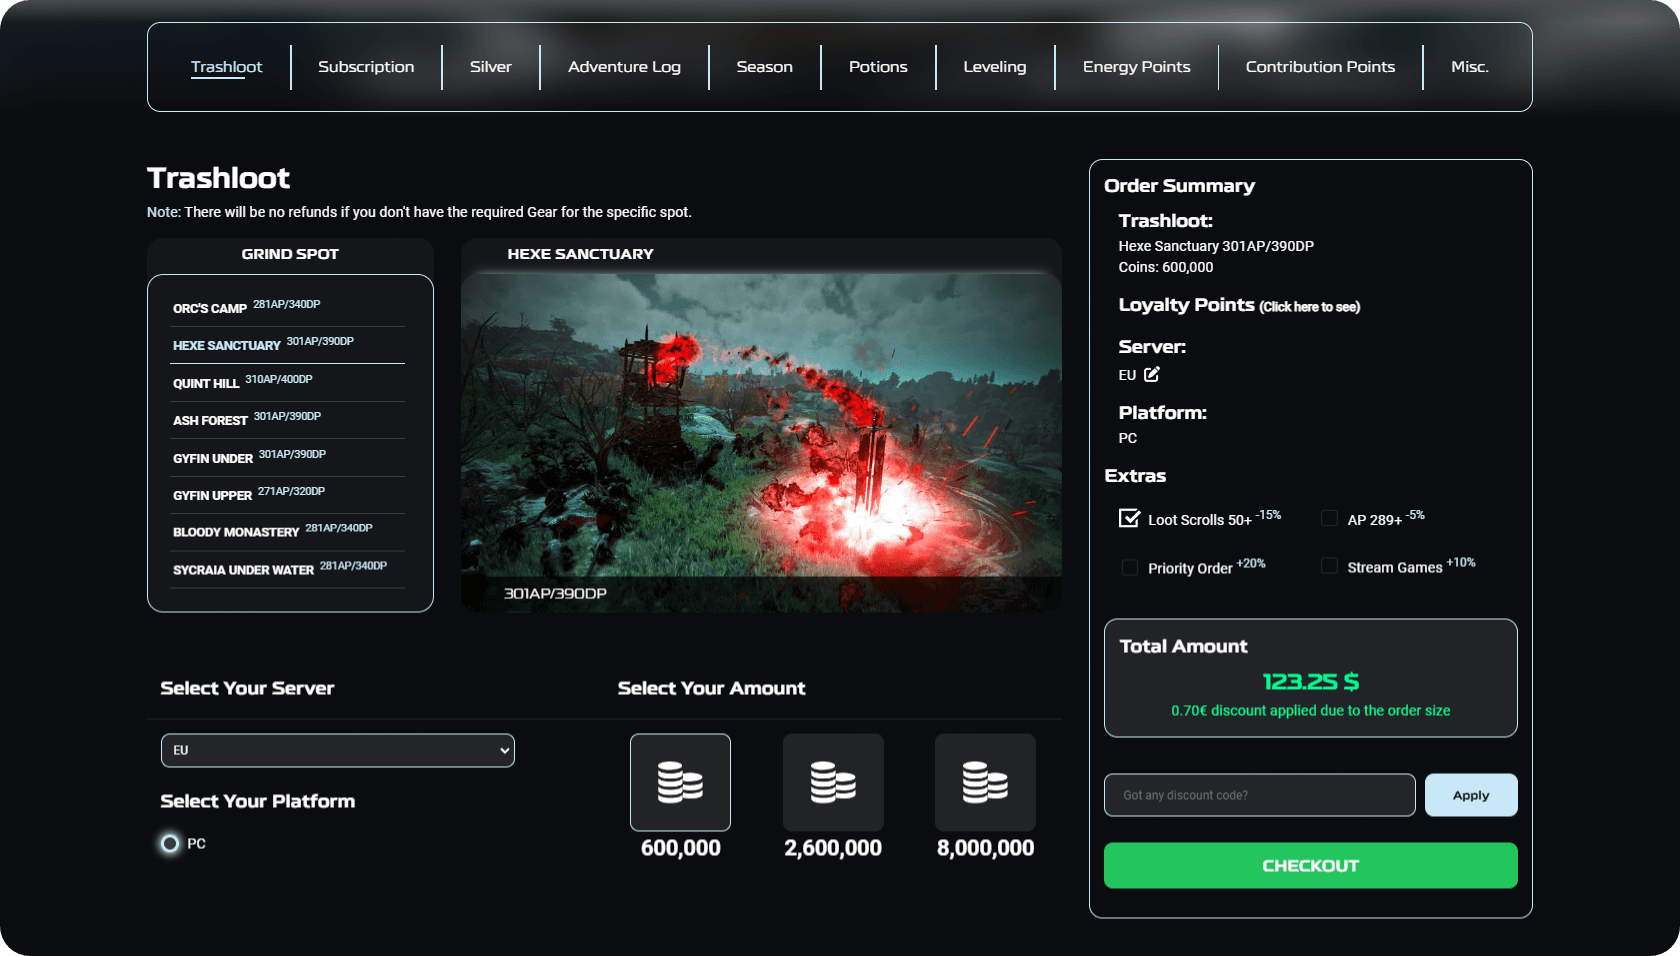Go to the Misc. tab
The width and height of the screenshot is (1680, 956).
[1470, 67]
